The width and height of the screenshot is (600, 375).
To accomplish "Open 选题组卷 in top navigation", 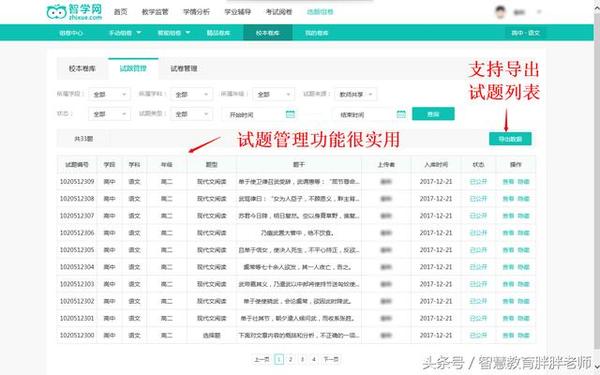I will pyautogui.click(x=320, y=12).
